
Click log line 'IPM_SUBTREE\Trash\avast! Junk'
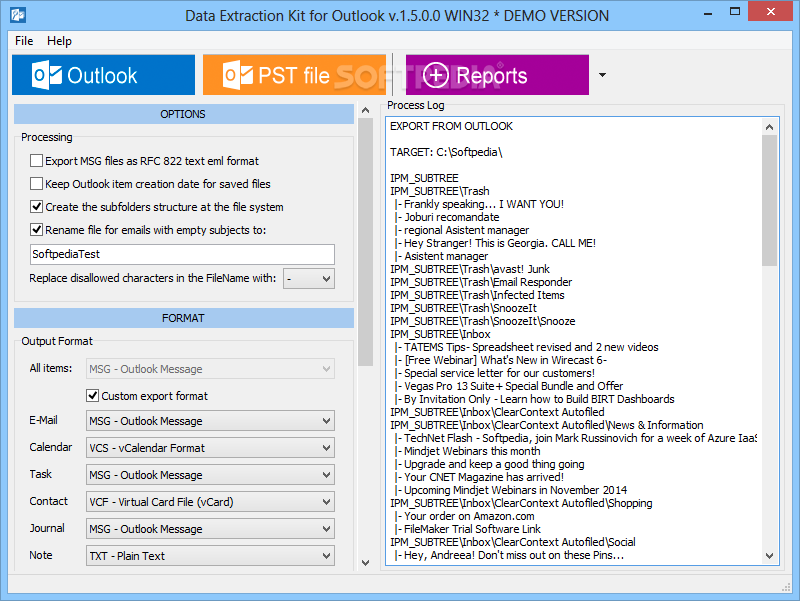tap(470, 269)
